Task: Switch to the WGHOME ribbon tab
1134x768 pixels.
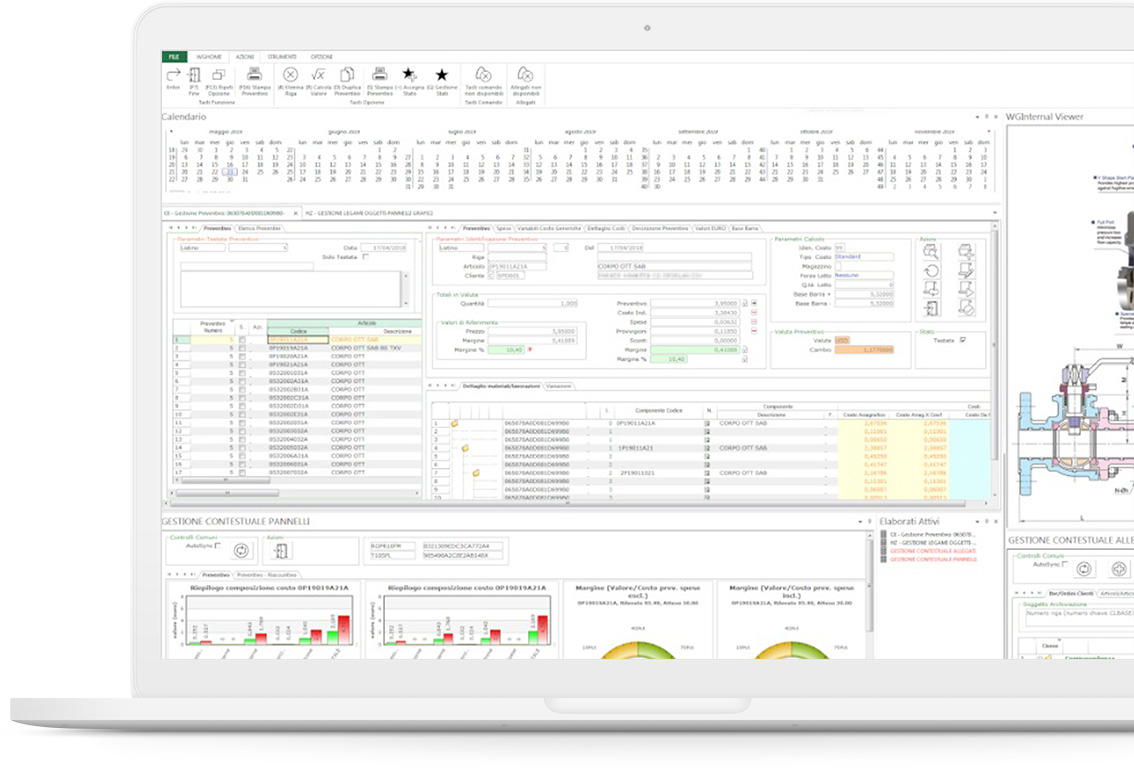Action: 209,56
